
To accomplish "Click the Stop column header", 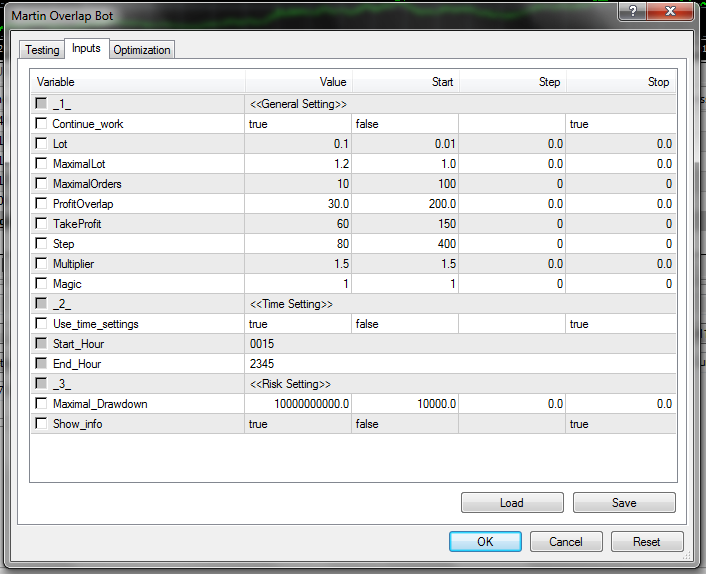I will pos(621,81).
